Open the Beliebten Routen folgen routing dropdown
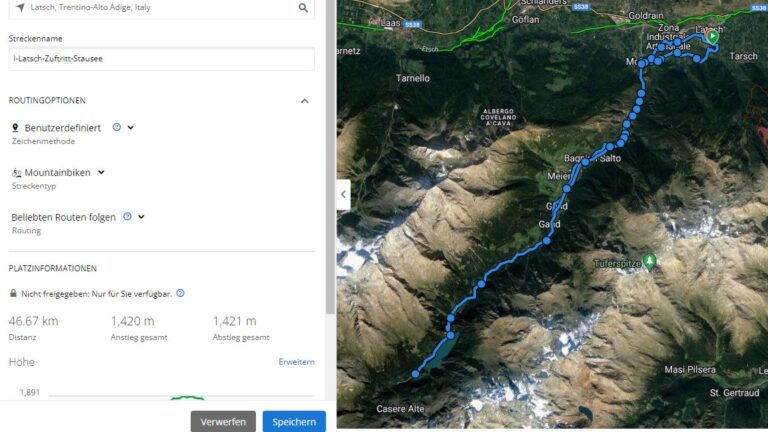Image resolution: width=768 pixels, height=432 pixels. [141, 217]
